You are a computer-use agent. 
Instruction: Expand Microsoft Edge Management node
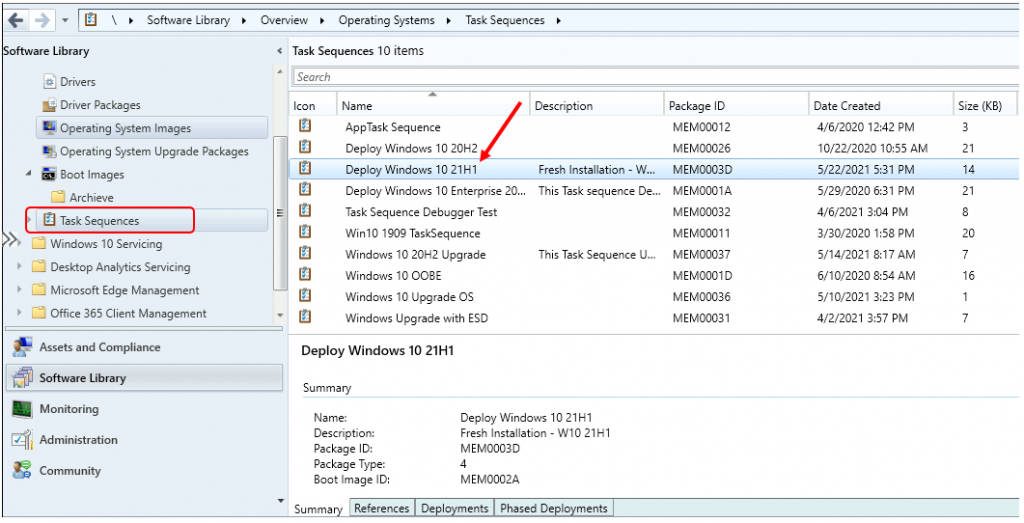pyautogui.click(x=20, y=291)
